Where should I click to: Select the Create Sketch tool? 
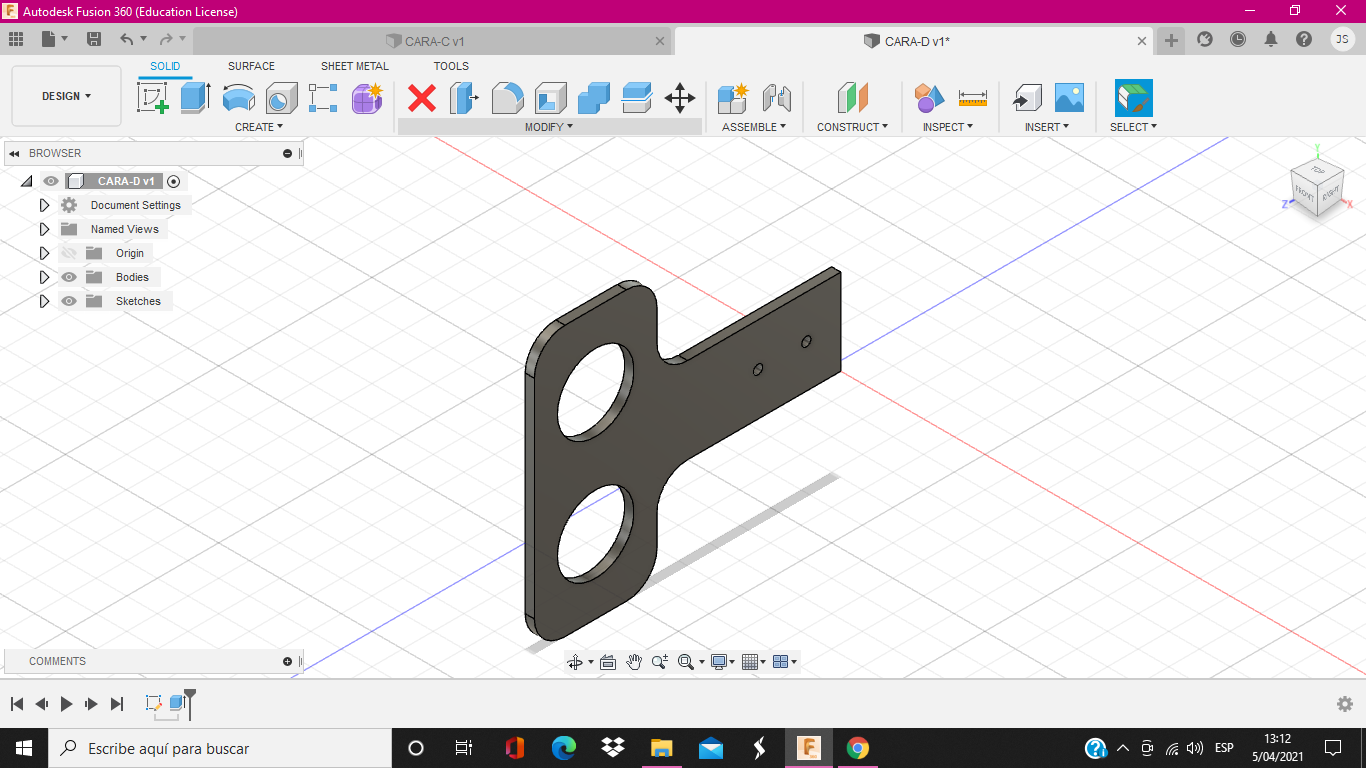click(152, 98)
